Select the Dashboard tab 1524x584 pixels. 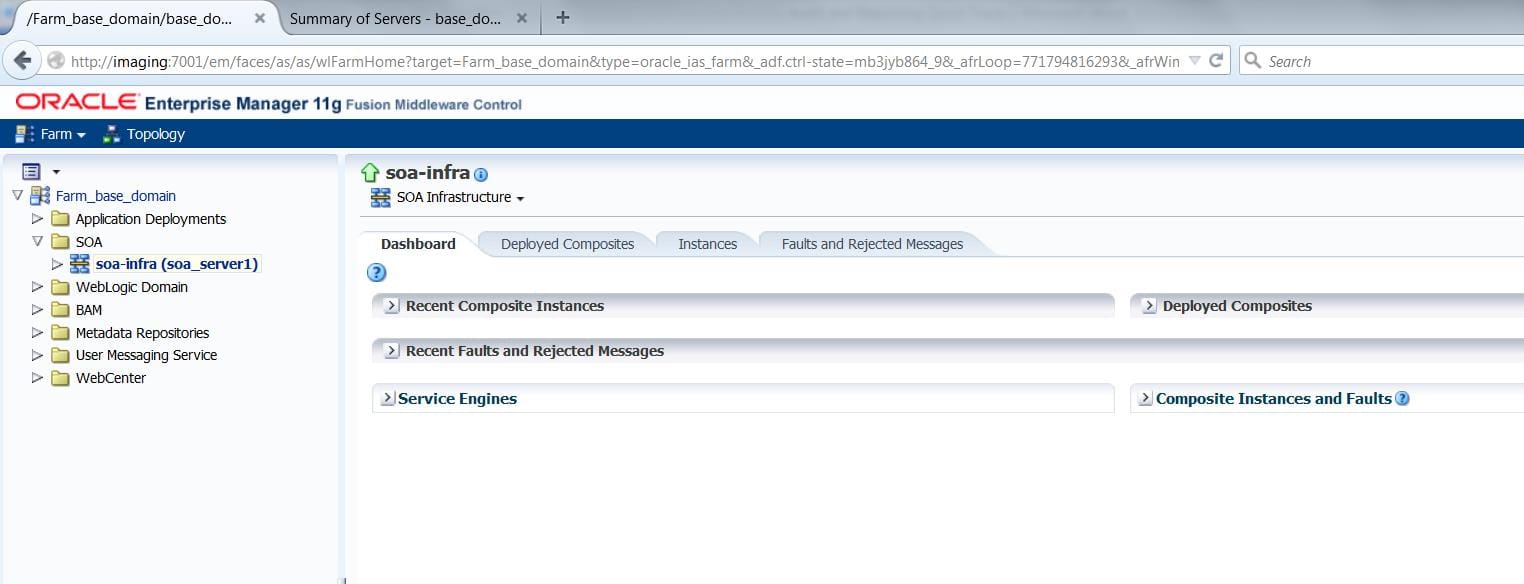(418, 244)
